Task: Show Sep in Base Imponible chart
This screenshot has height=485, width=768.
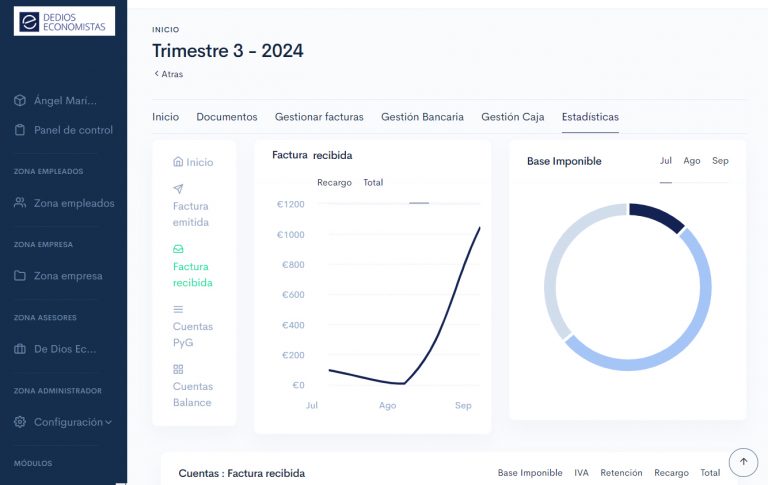Action: (x=720, y=161)
